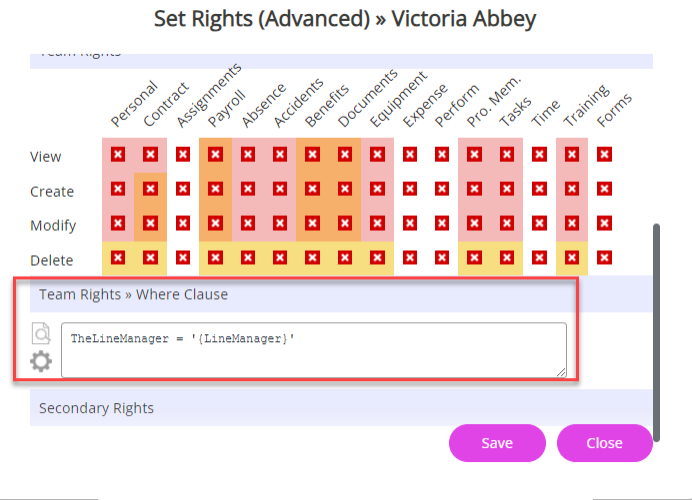
Task: Click the Save button
Action: [497, 443]
